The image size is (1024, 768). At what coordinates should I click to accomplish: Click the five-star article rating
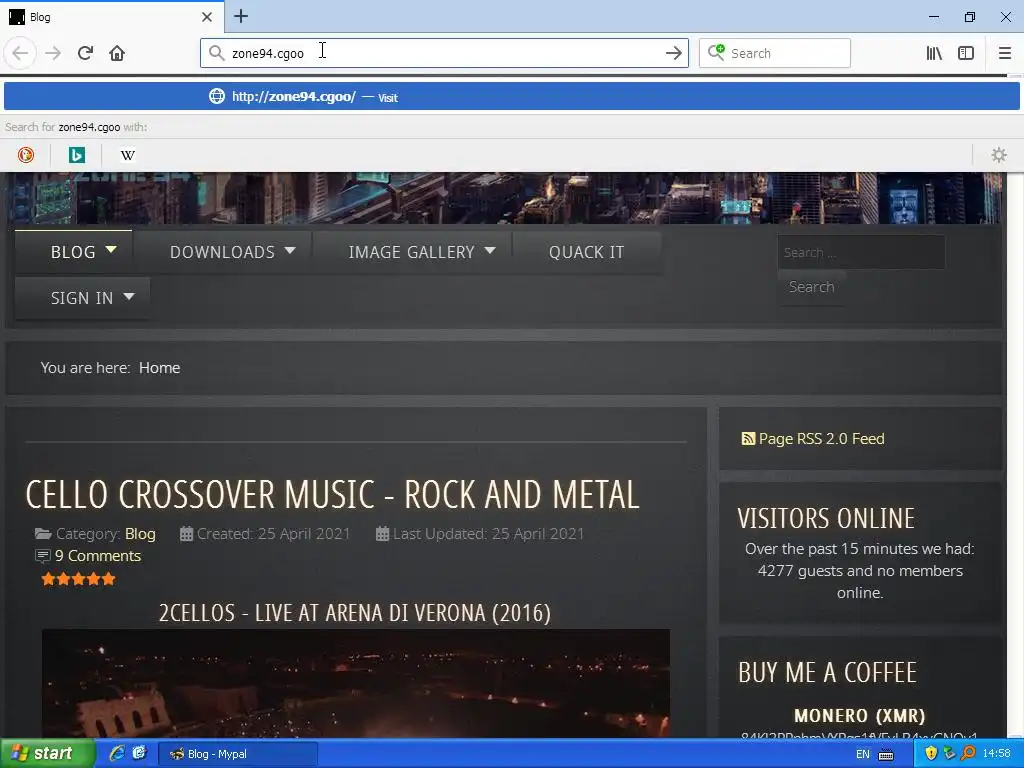(78, 579)
